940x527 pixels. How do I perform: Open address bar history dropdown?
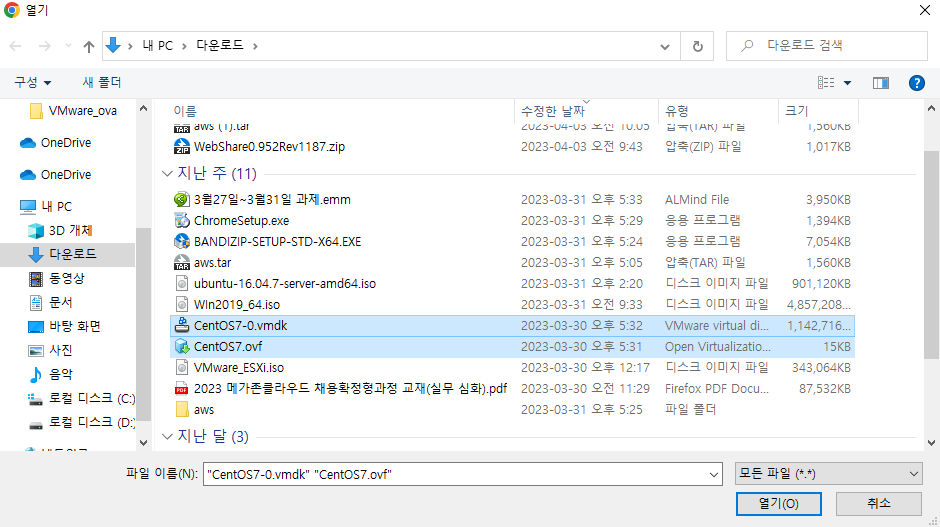pyautogui.click(x=665, y=46)
